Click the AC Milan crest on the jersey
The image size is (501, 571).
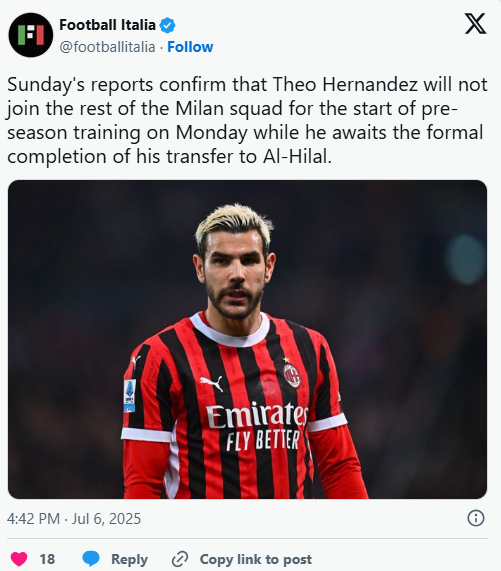292,375
